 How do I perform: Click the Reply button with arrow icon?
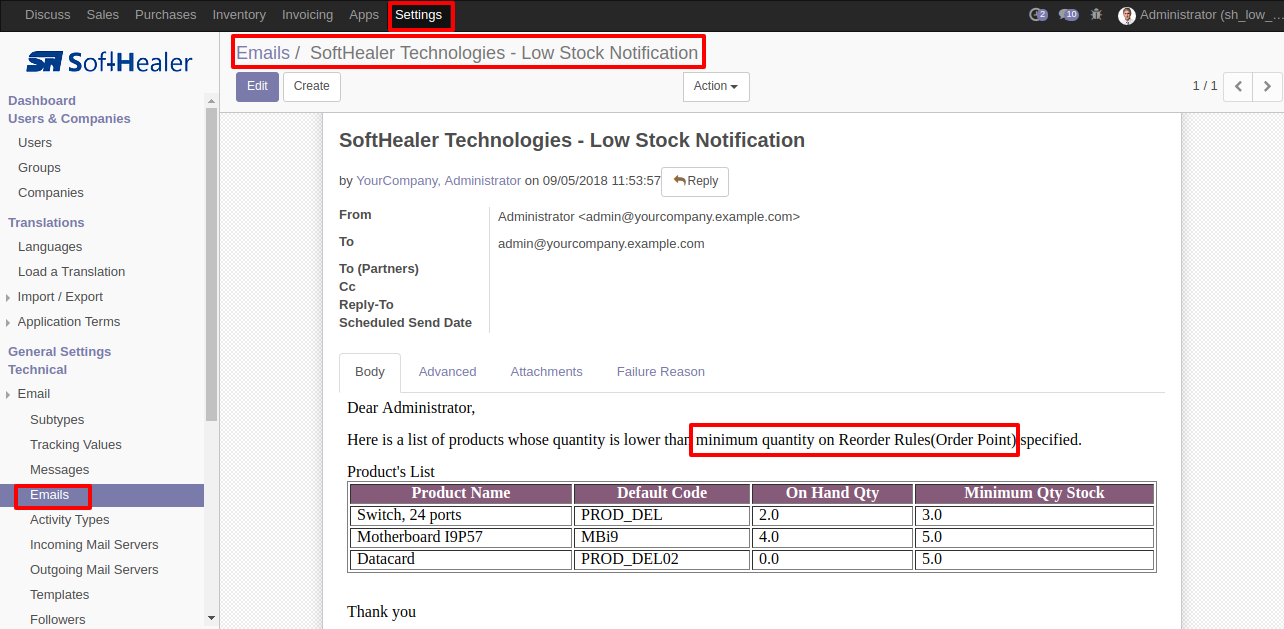tap(695, 181)
